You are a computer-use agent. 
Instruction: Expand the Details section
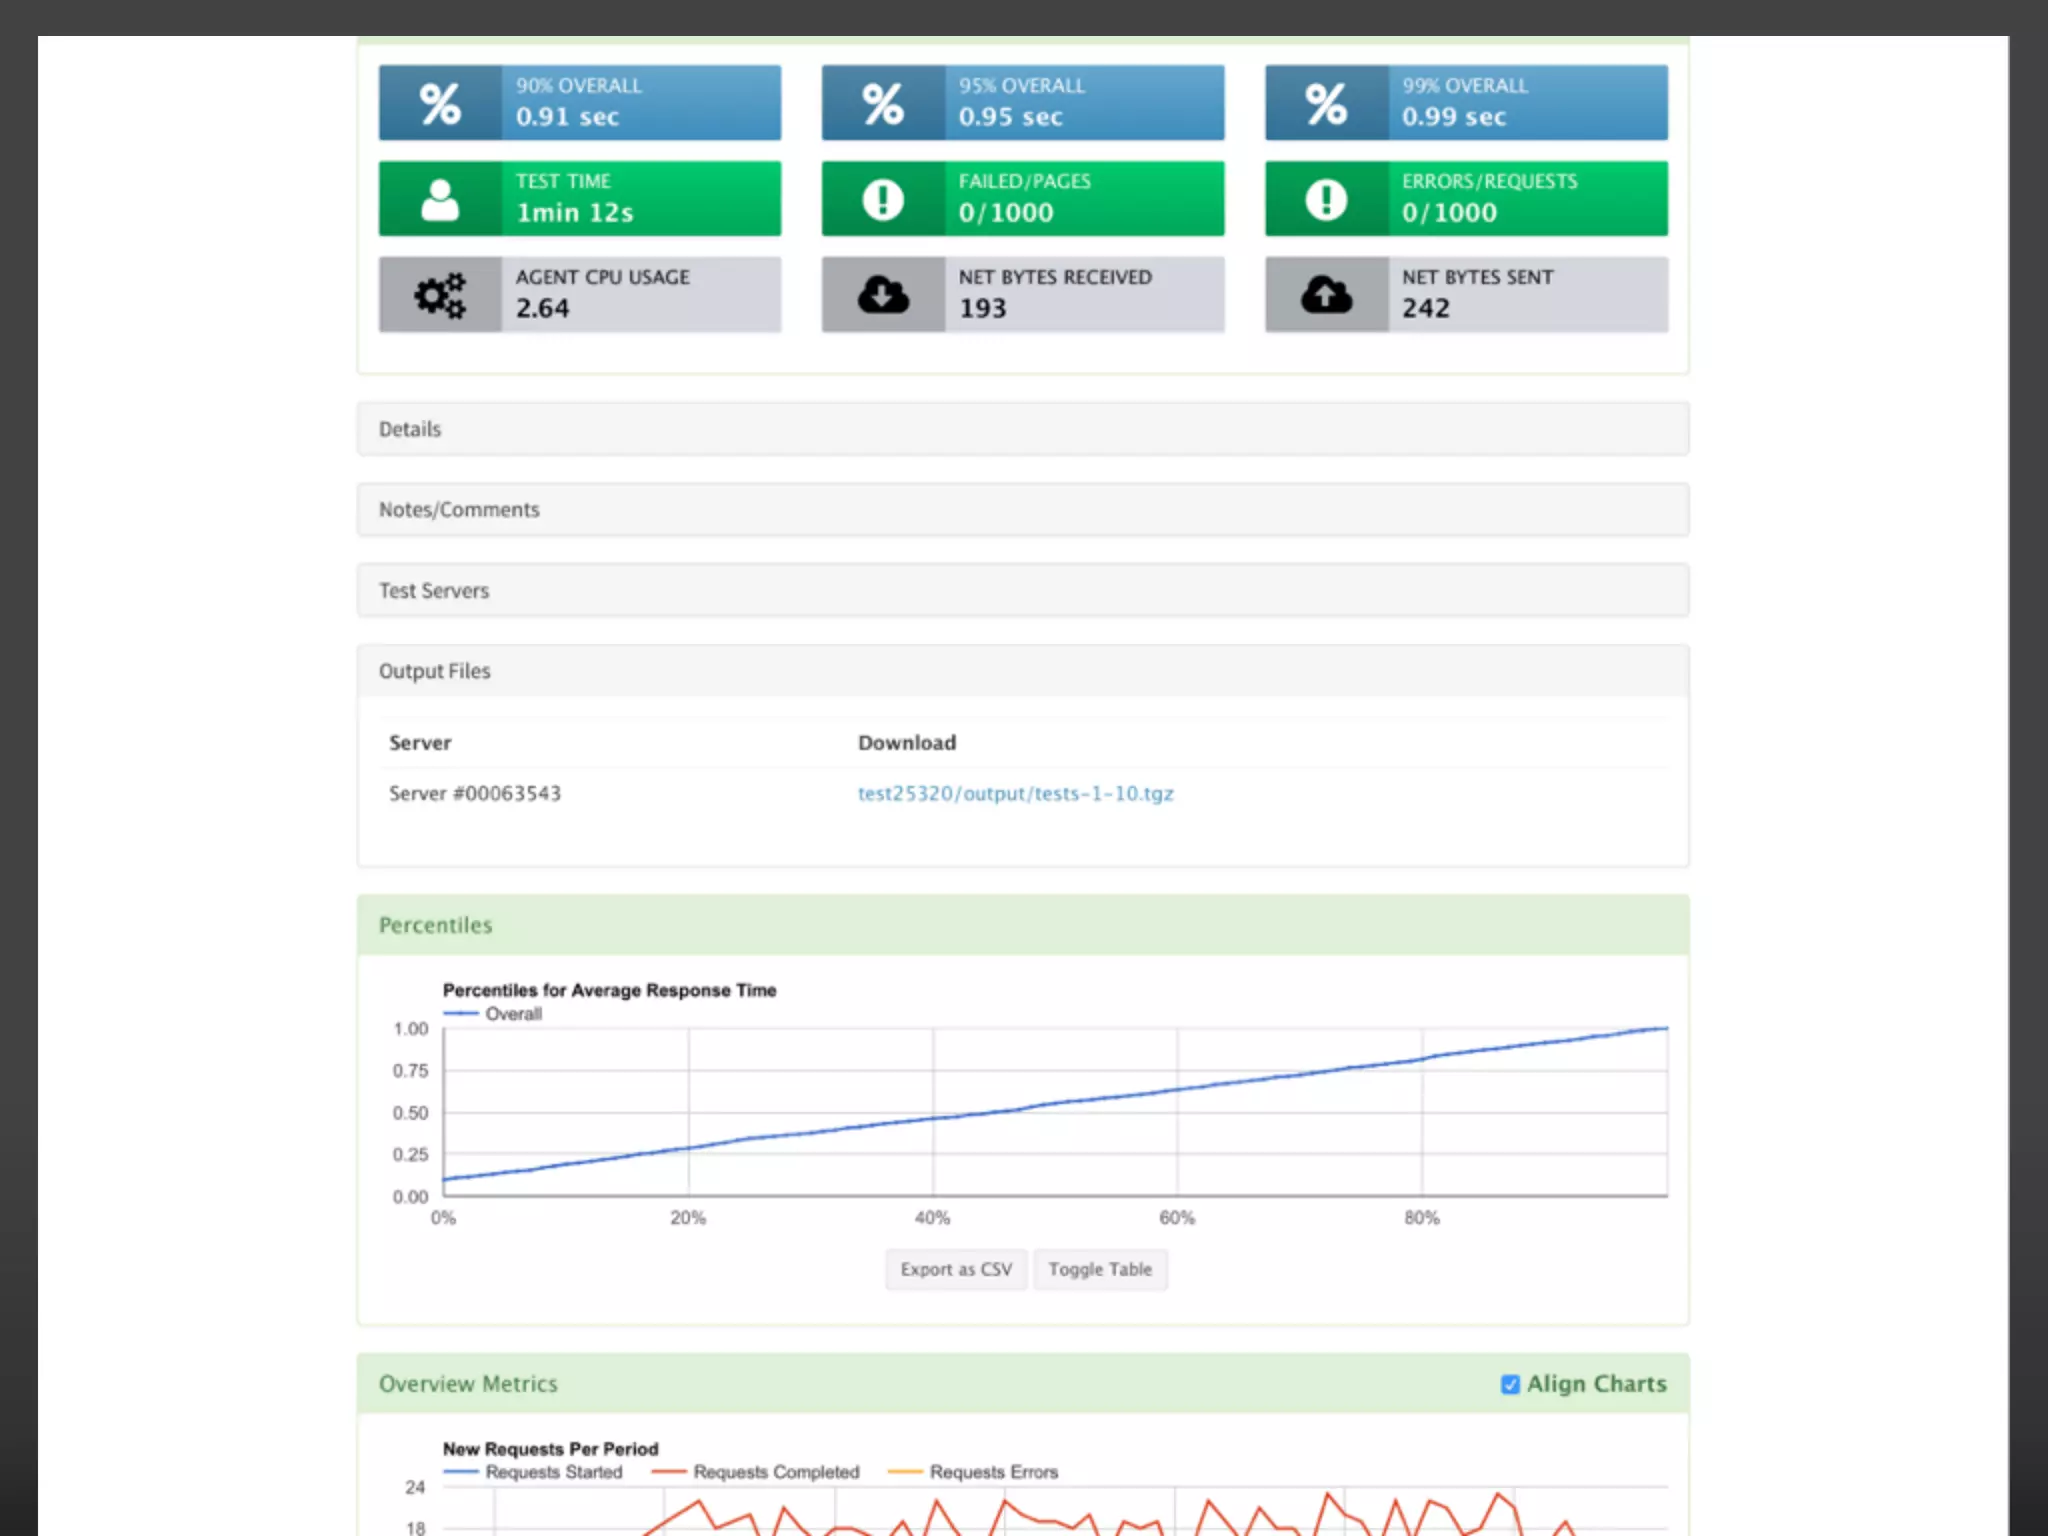coord(410,429)
